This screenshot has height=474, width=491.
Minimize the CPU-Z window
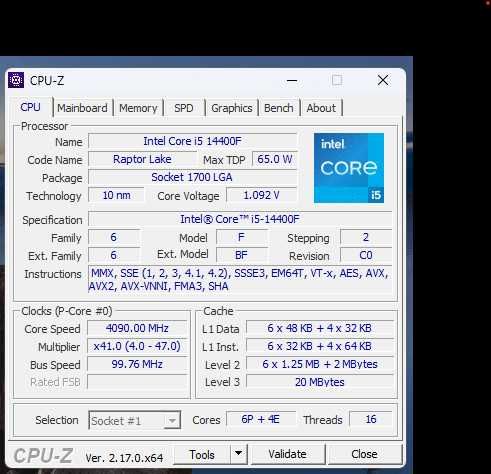click(292, 80)
